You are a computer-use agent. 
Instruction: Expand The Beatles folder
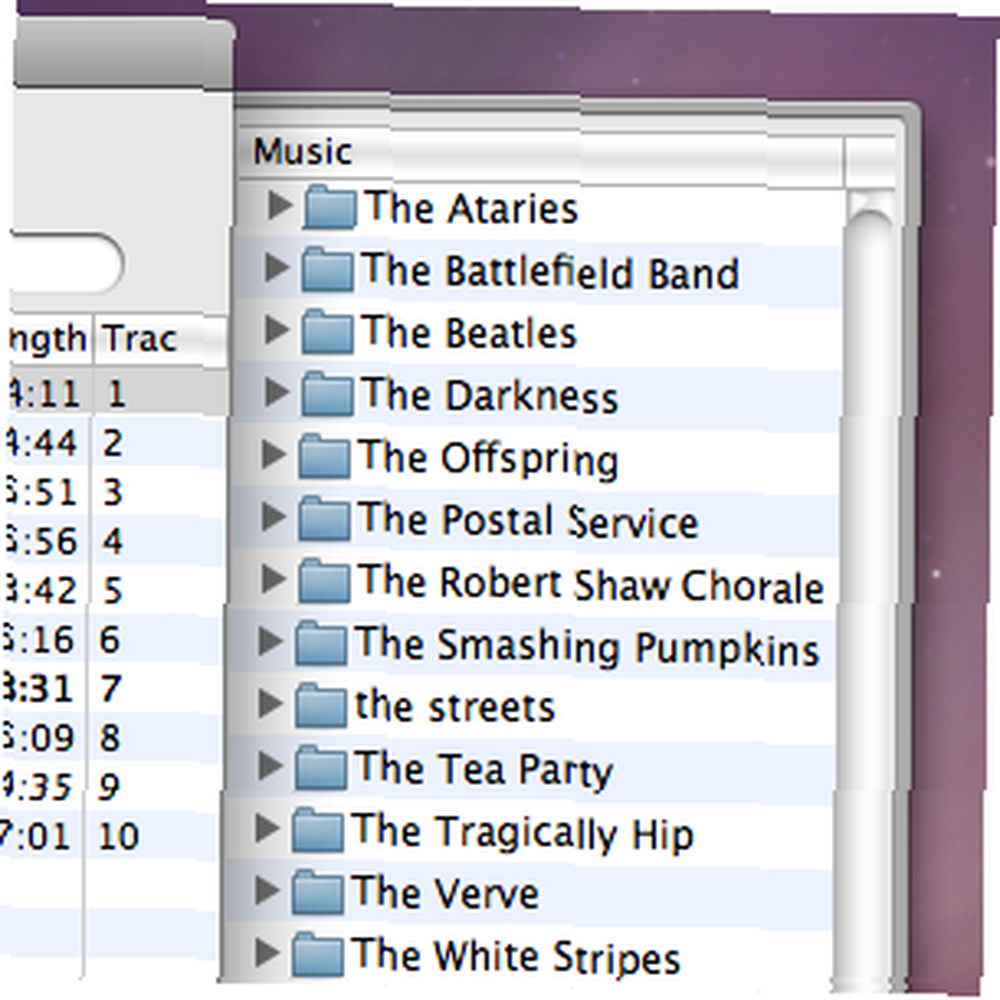pyautogui.click(x=277, y=330)
